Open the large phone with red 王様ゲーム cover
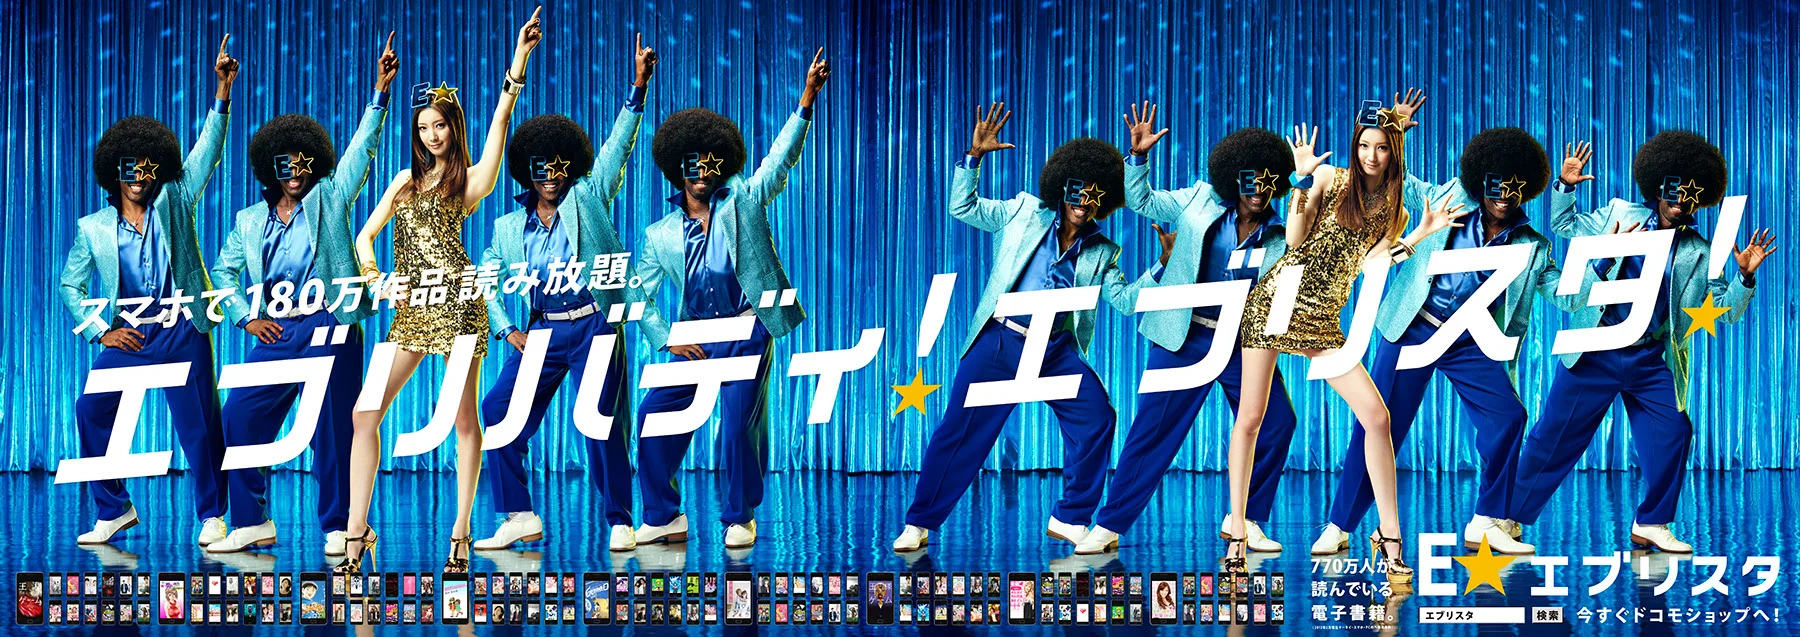 click(x=29, y=598)
